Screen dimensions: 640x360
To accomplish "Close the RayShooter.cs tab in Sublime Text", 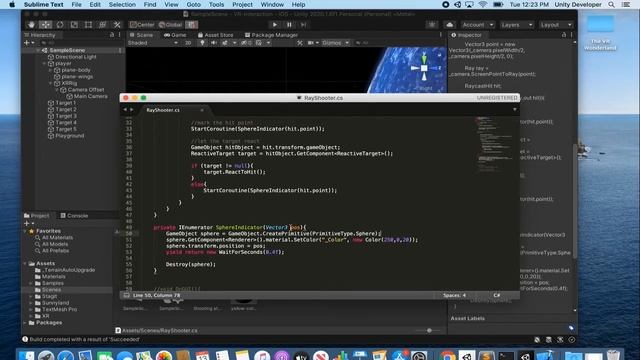I will point(202,110).
